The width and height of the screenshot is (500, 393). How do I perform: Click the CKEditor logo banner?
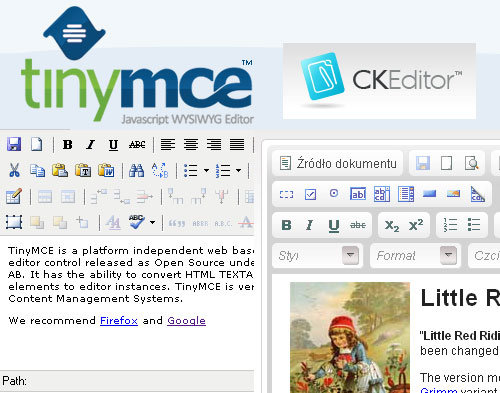(379, 81)
